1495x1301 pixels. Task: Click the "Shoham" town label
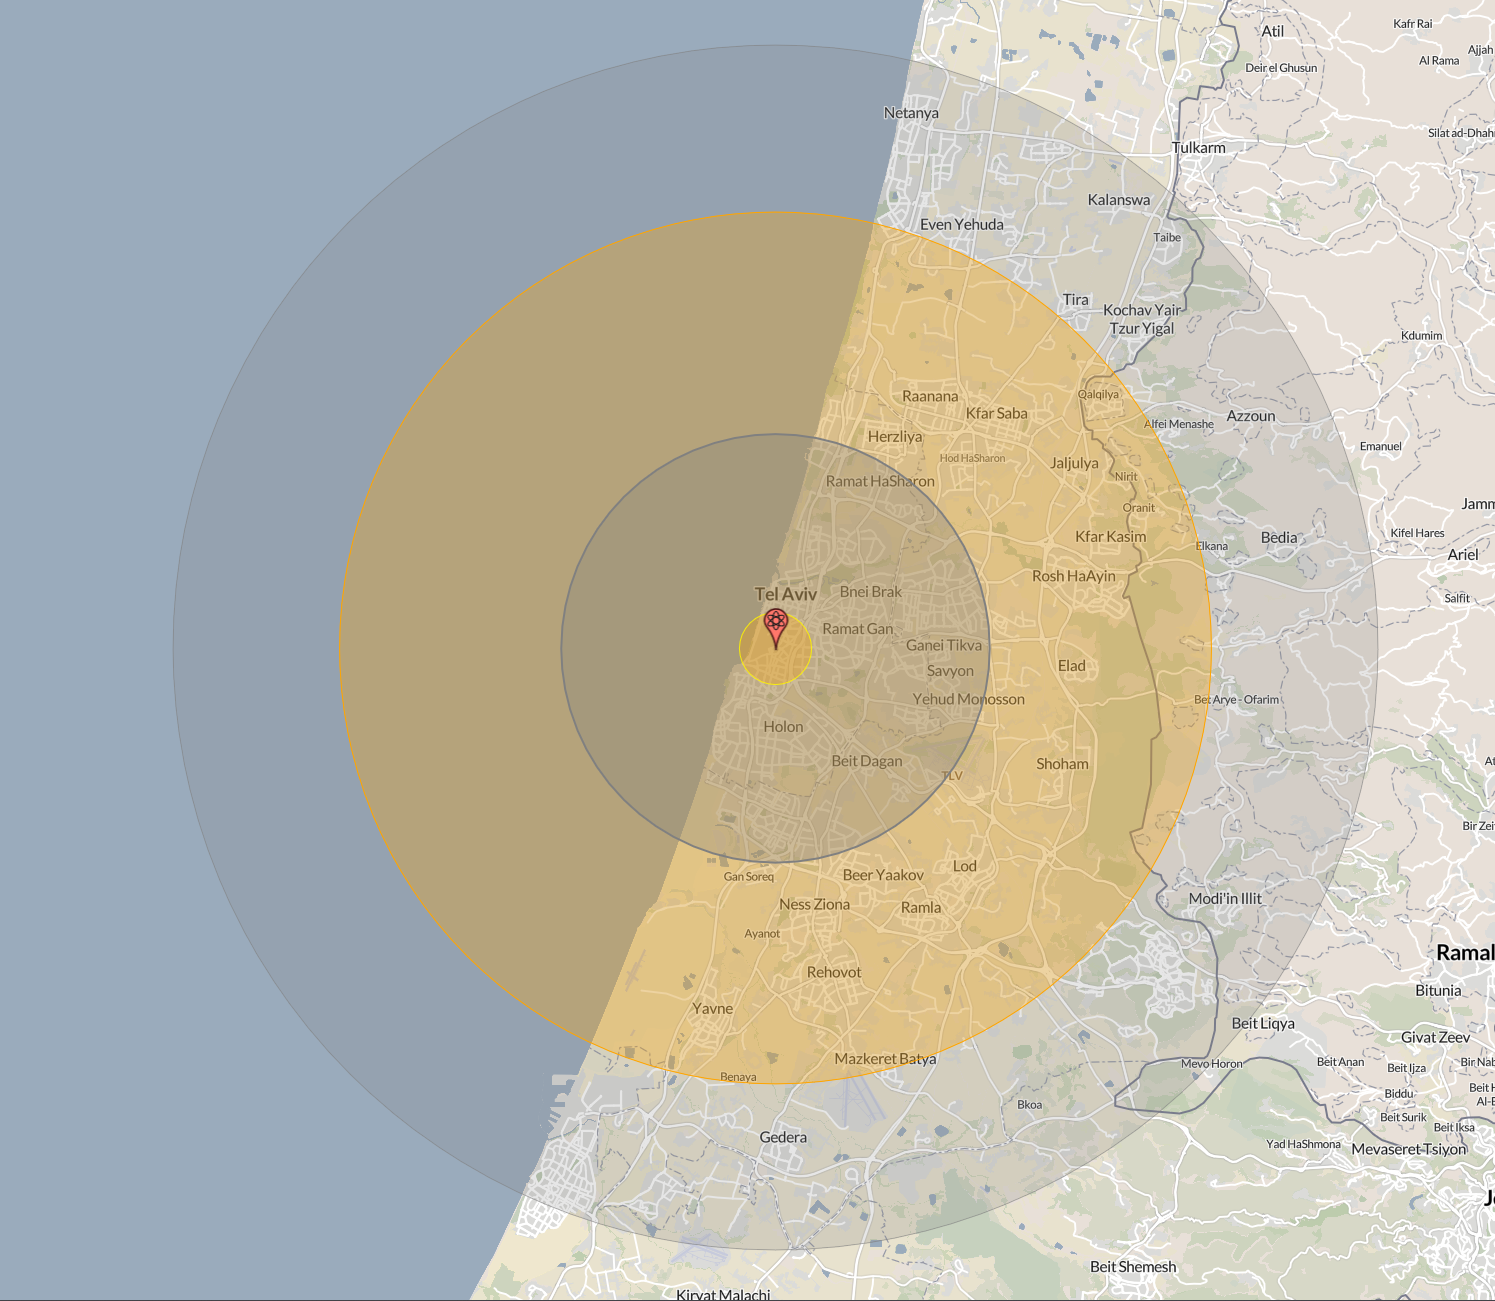tap(1062, 764)
